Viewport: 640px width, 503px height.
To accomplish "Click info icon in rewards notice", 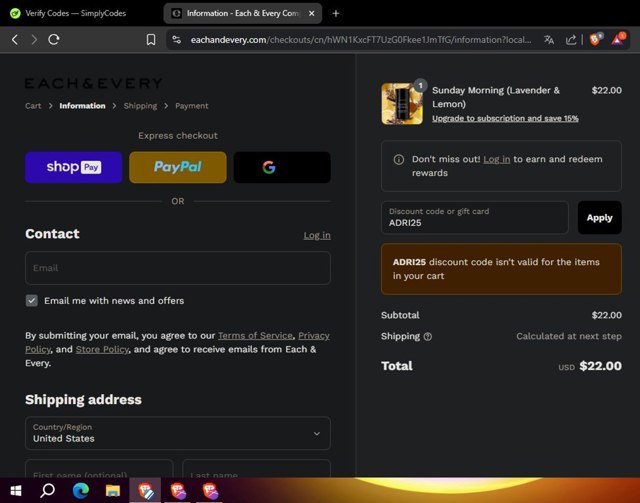I will coord(399,160).
